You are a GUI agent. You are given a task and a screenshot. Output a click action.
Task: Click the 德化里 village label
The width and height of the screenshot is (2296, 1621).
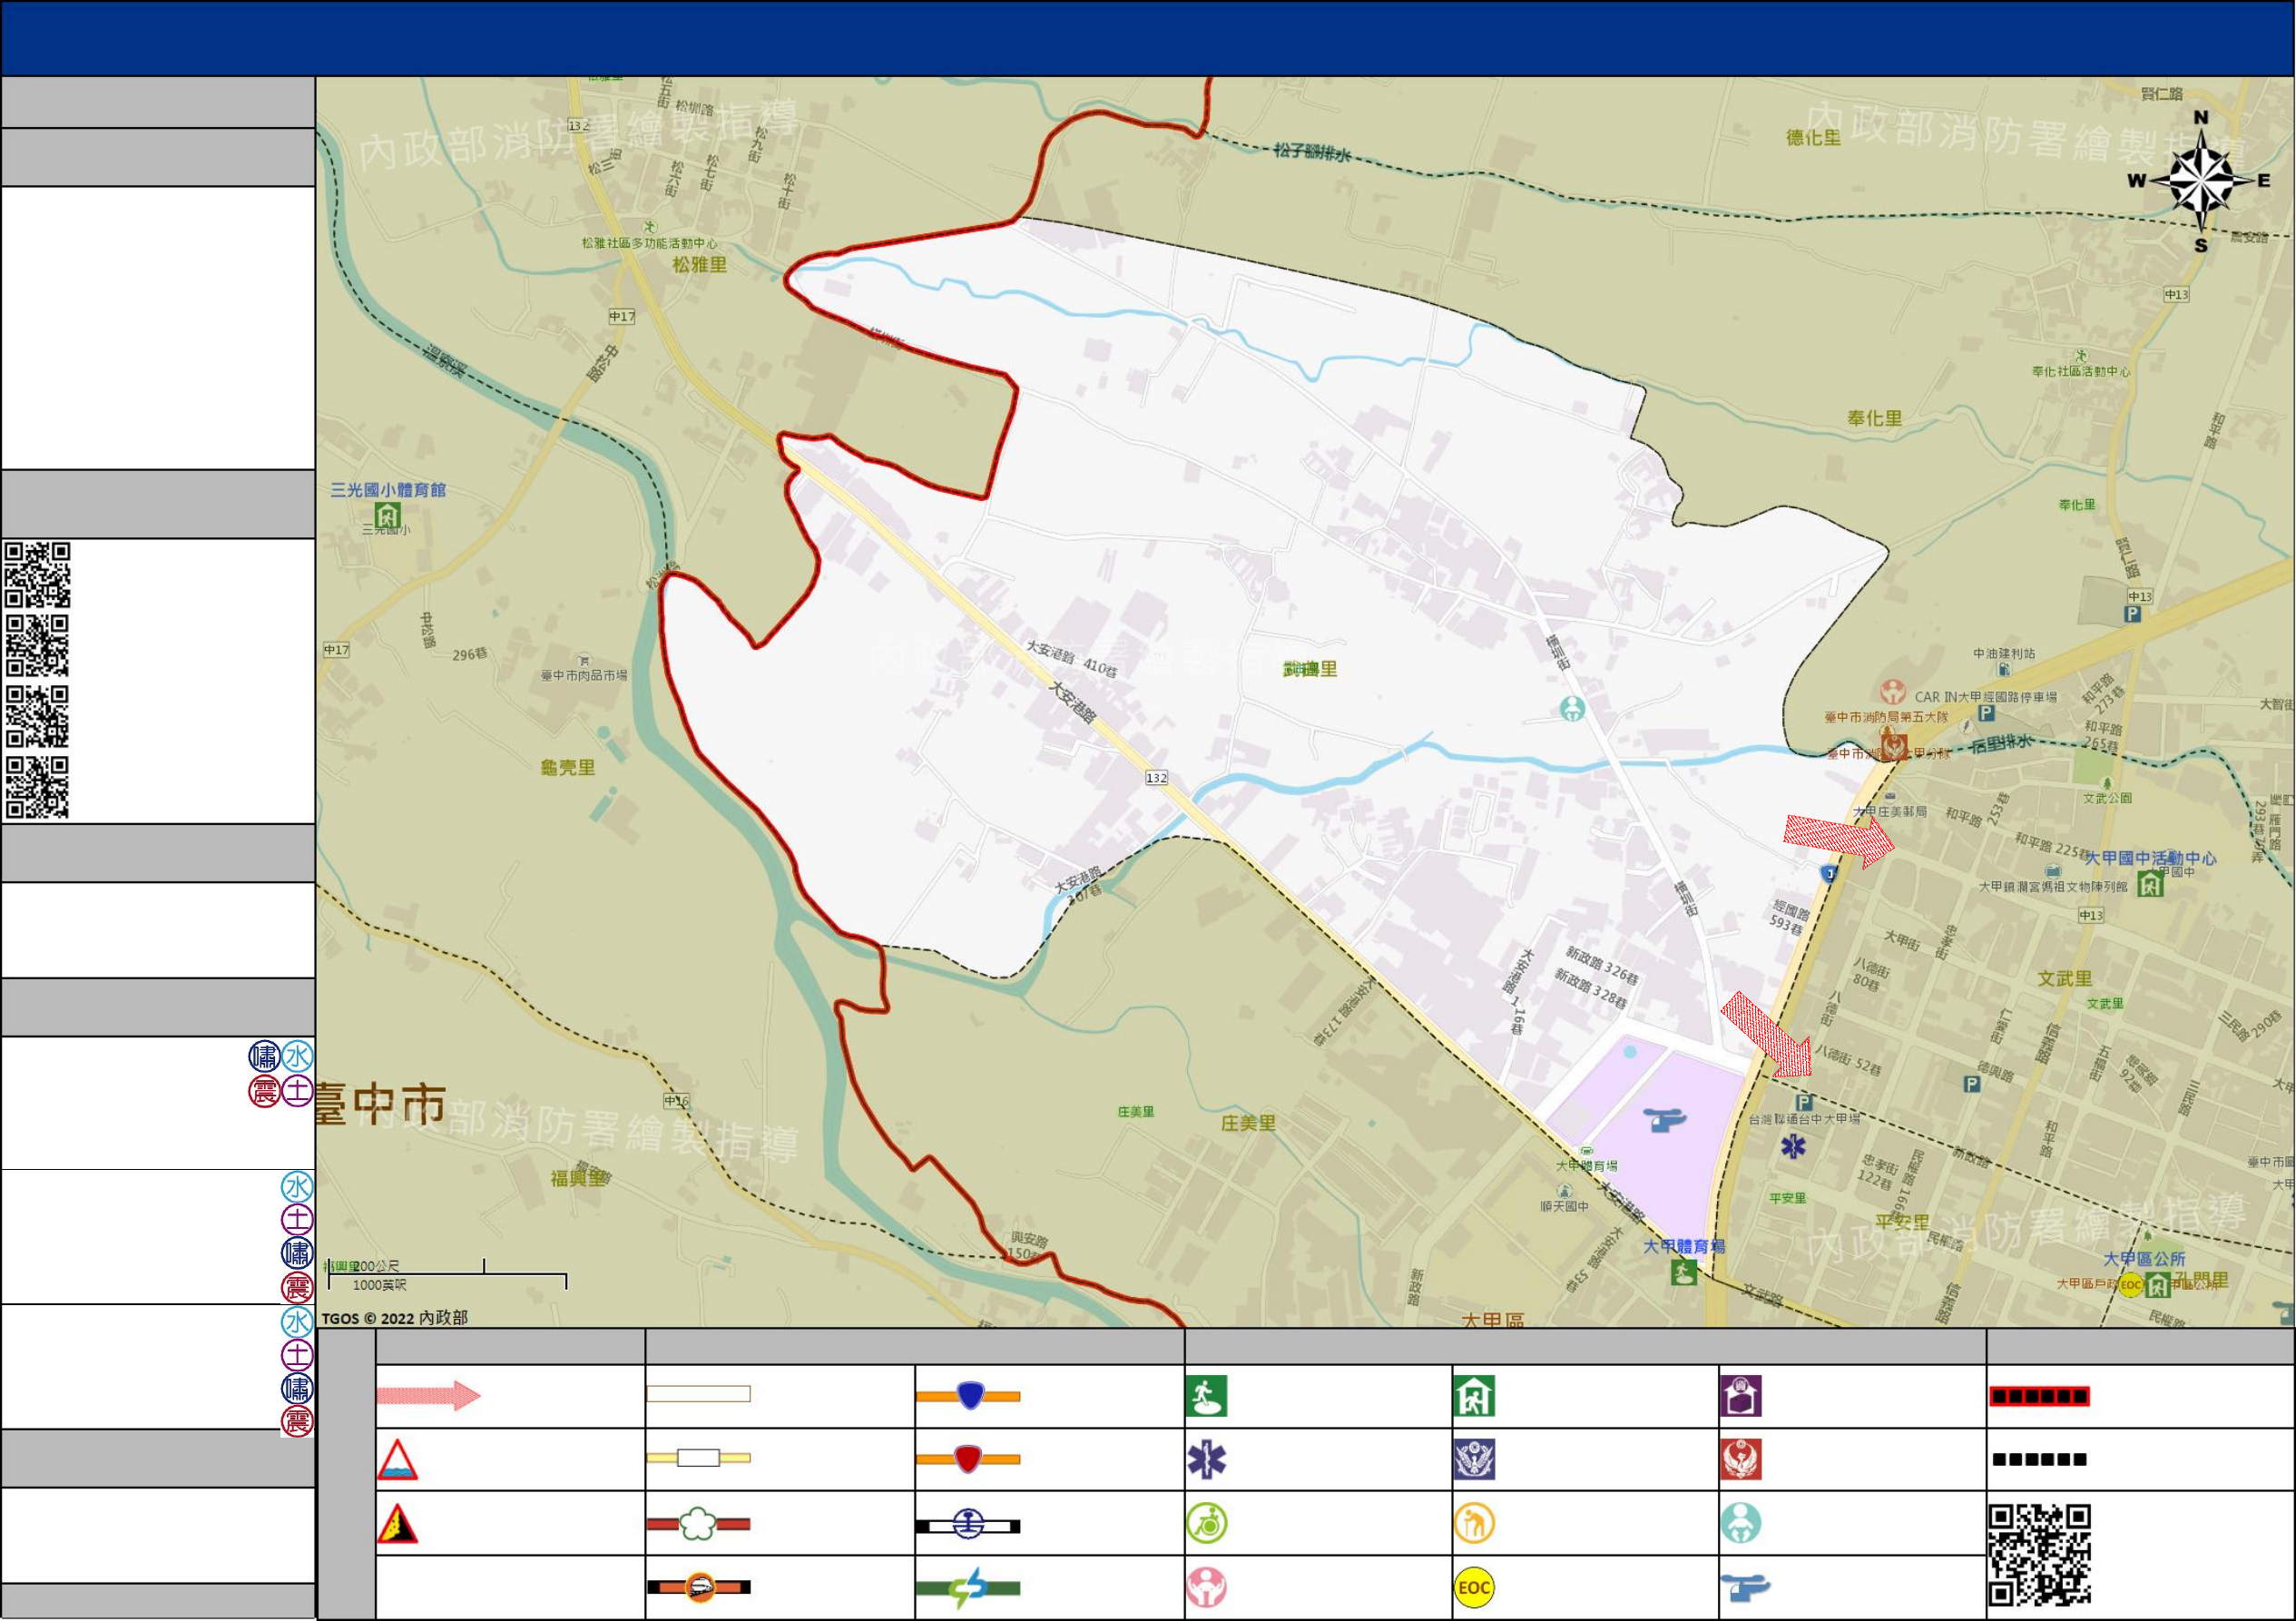click(1814, 138)
